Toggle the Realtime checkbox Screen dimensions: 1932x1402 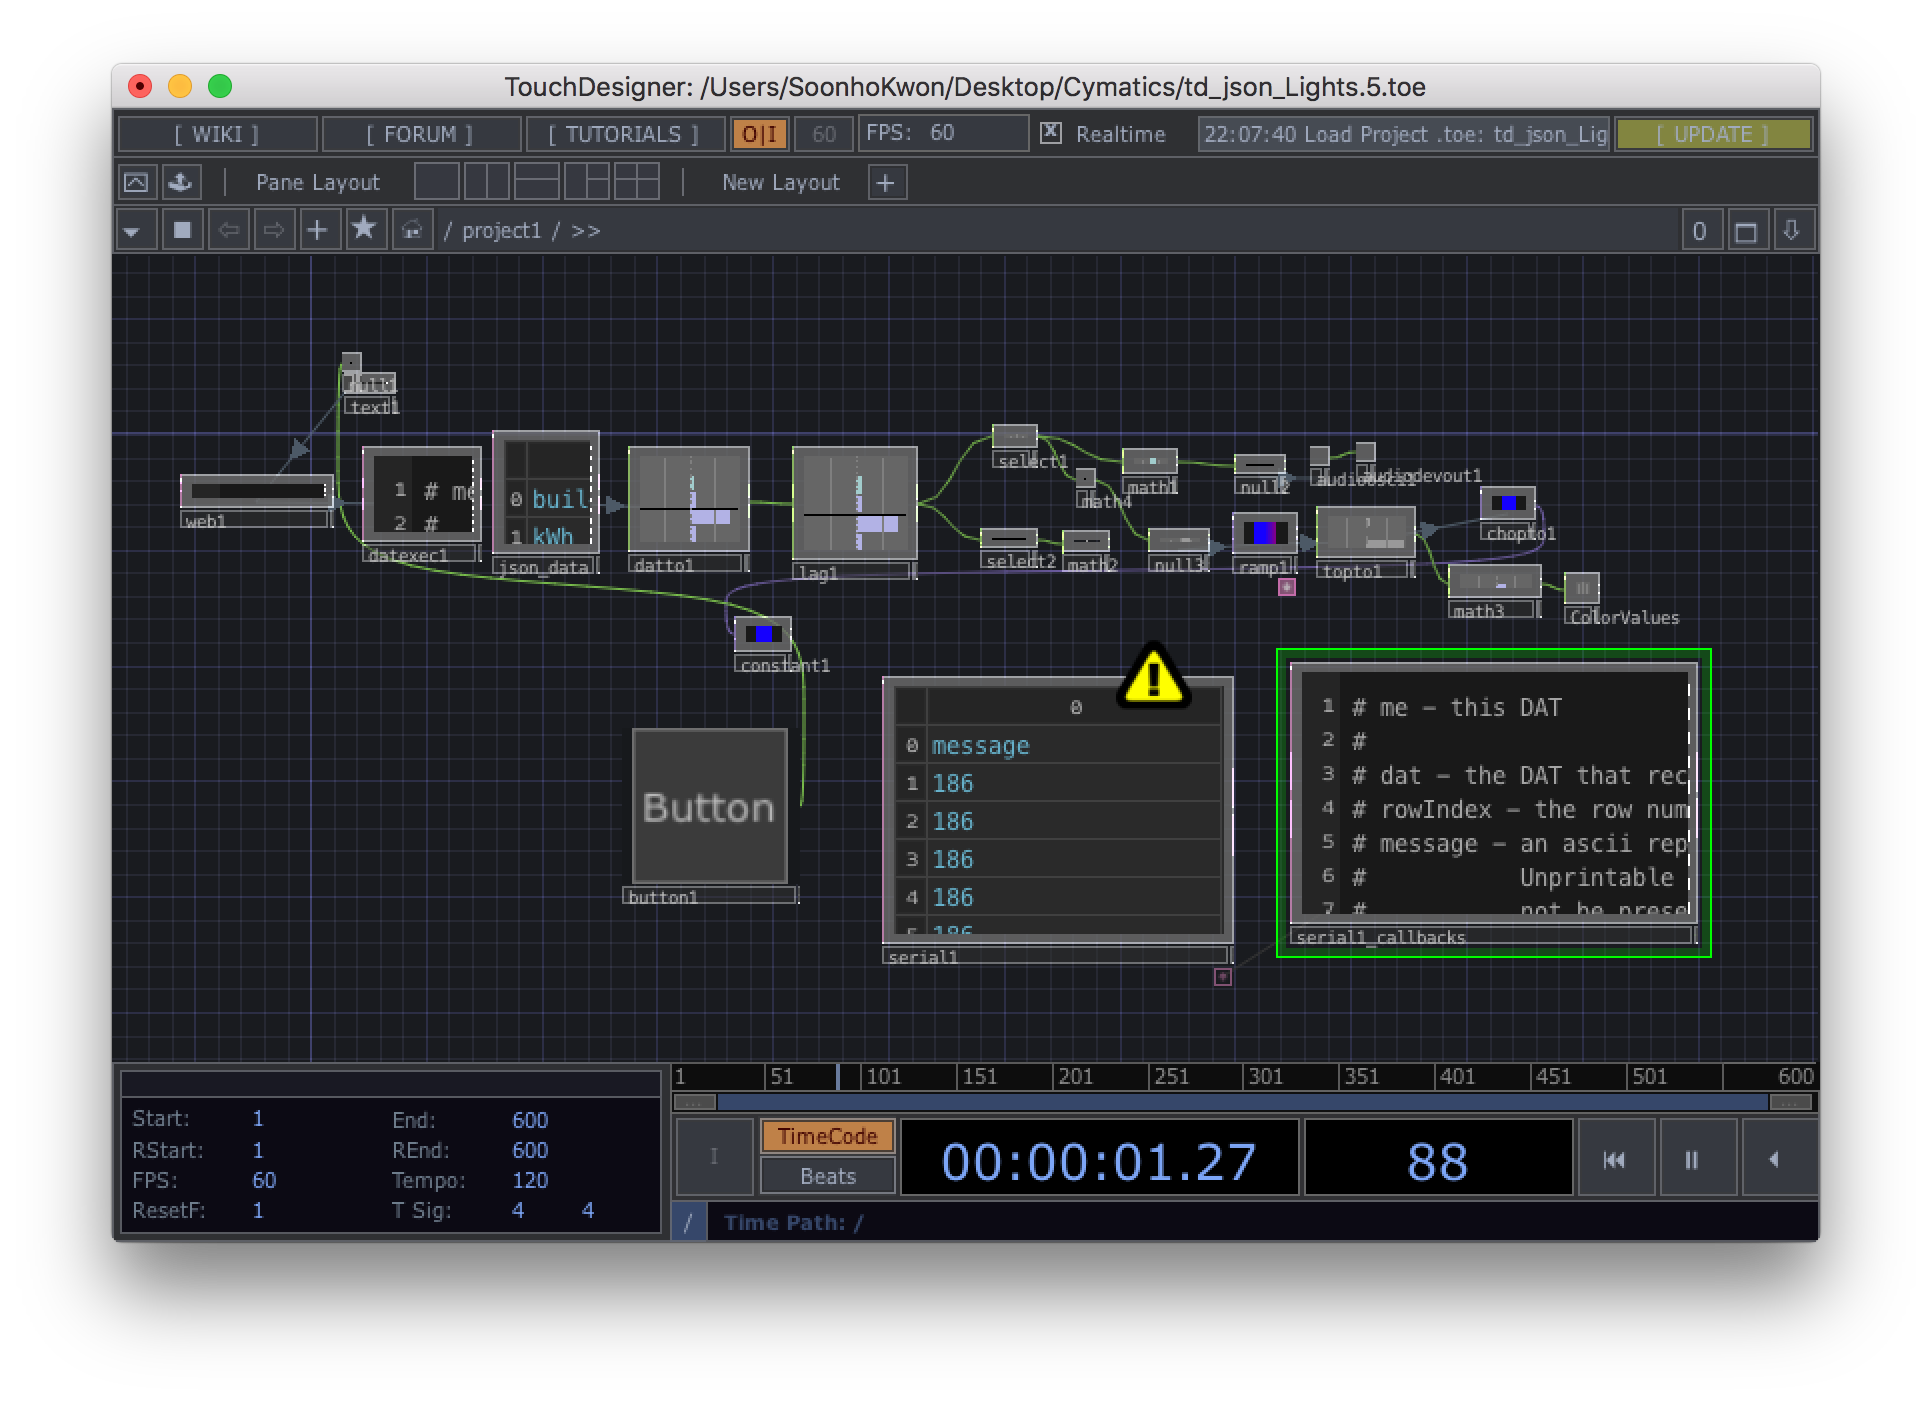(x=1050, y=133)
